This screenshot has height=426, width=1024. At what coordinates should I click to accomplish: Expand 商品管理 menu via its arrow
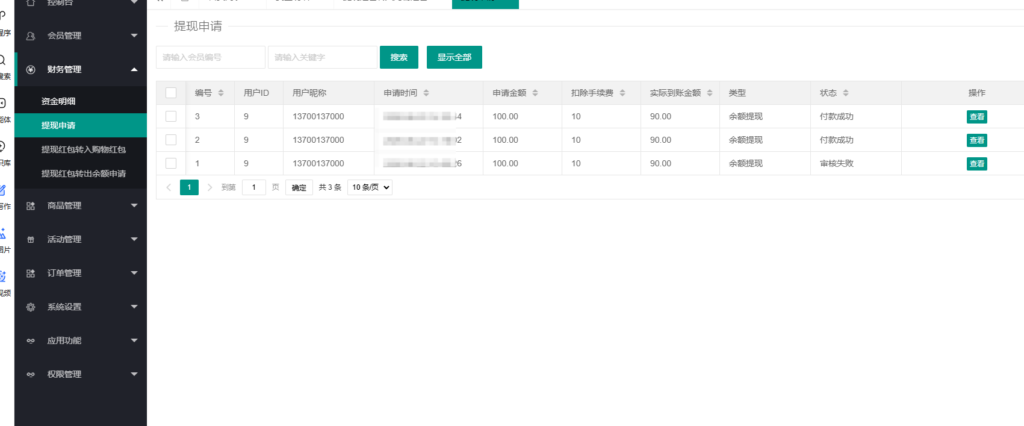(134, 206)
